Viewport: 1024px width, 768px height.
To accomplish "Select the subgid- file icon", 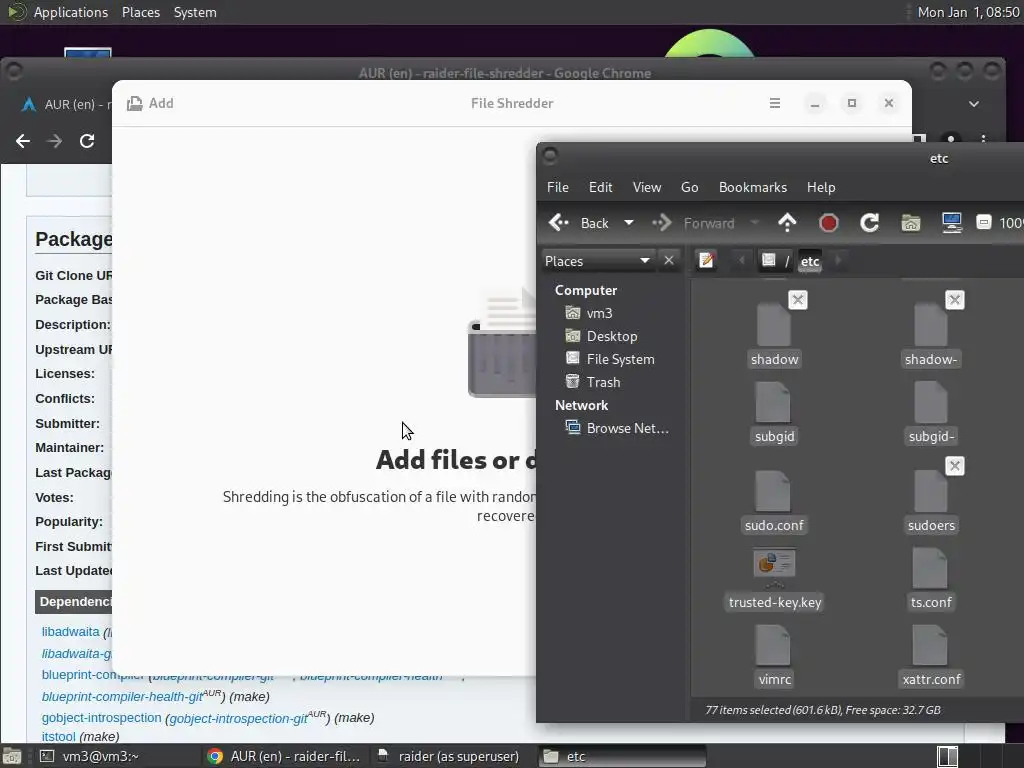I will coord(931,402).
